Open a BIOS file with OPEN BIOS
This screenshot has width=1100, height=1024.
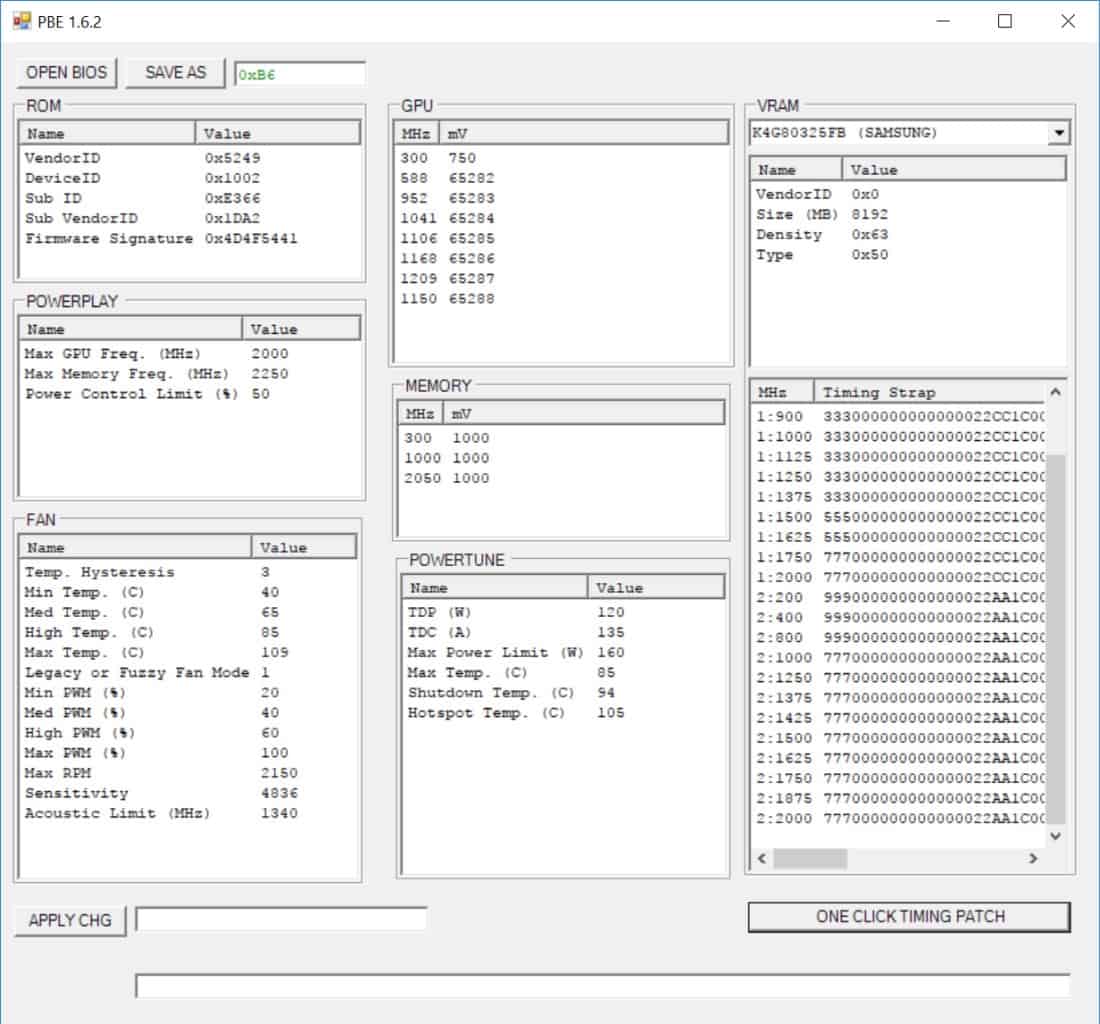[66, 72]
